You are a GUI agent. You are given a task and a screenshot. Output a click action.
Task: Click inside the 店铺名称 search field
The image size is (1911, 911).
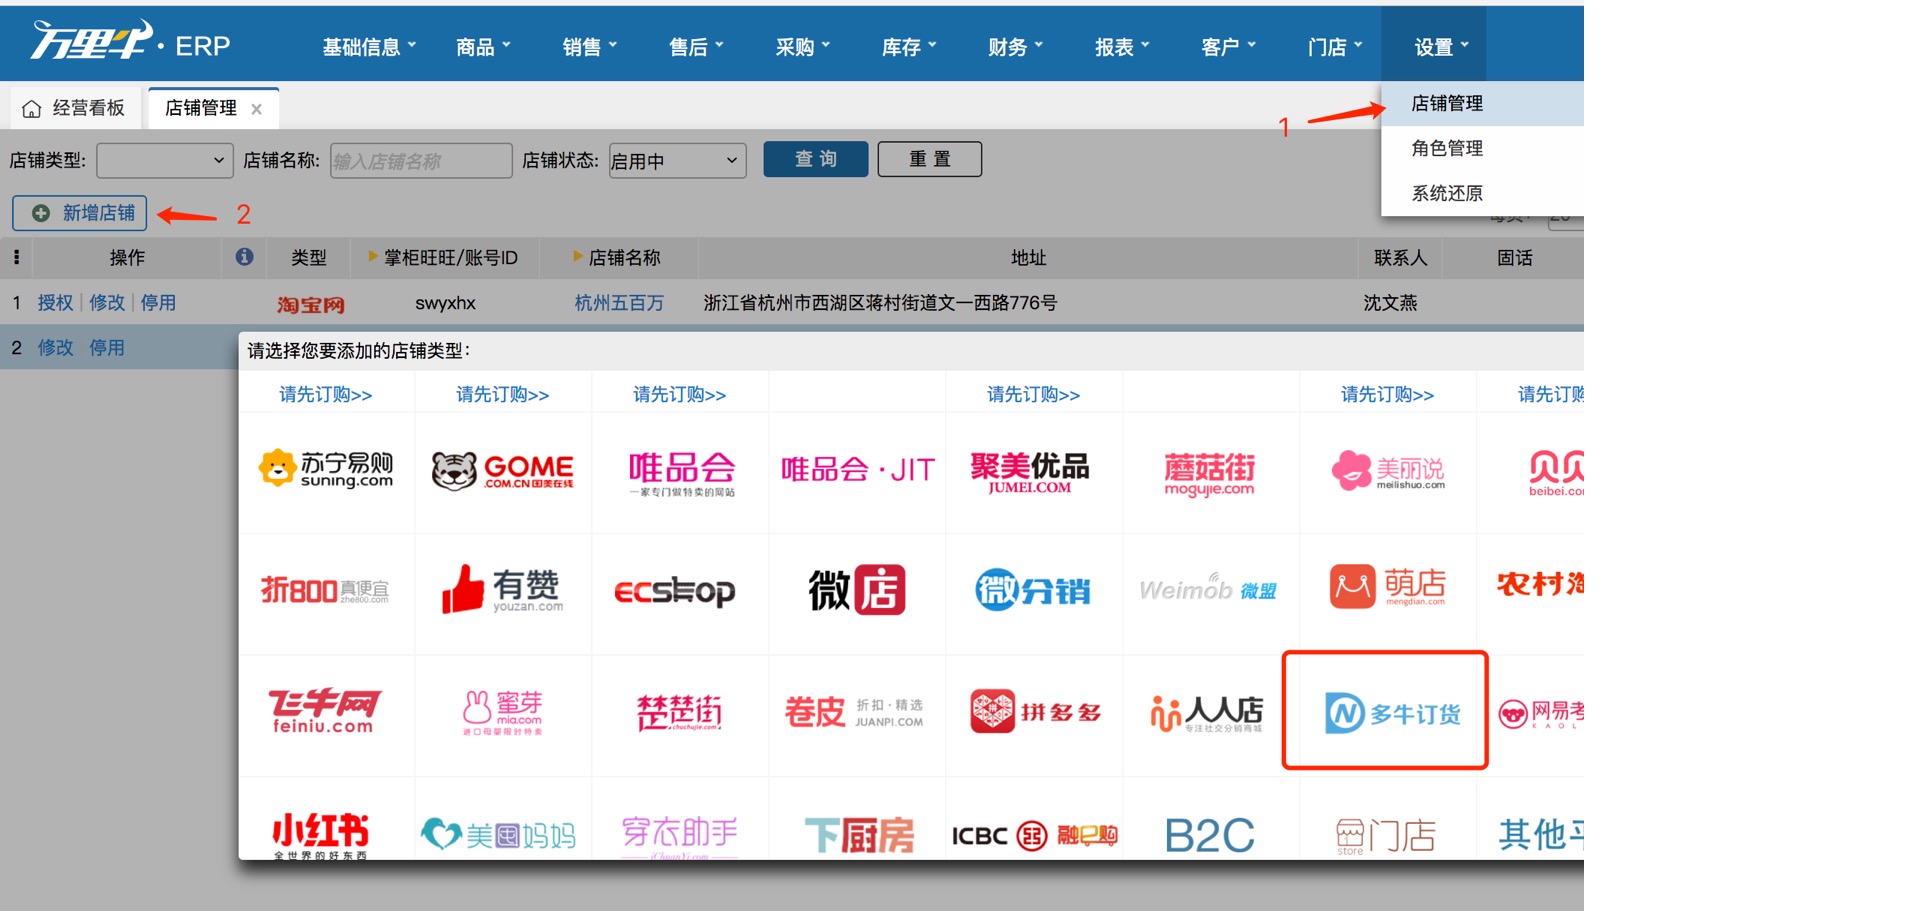coord(420,160)
